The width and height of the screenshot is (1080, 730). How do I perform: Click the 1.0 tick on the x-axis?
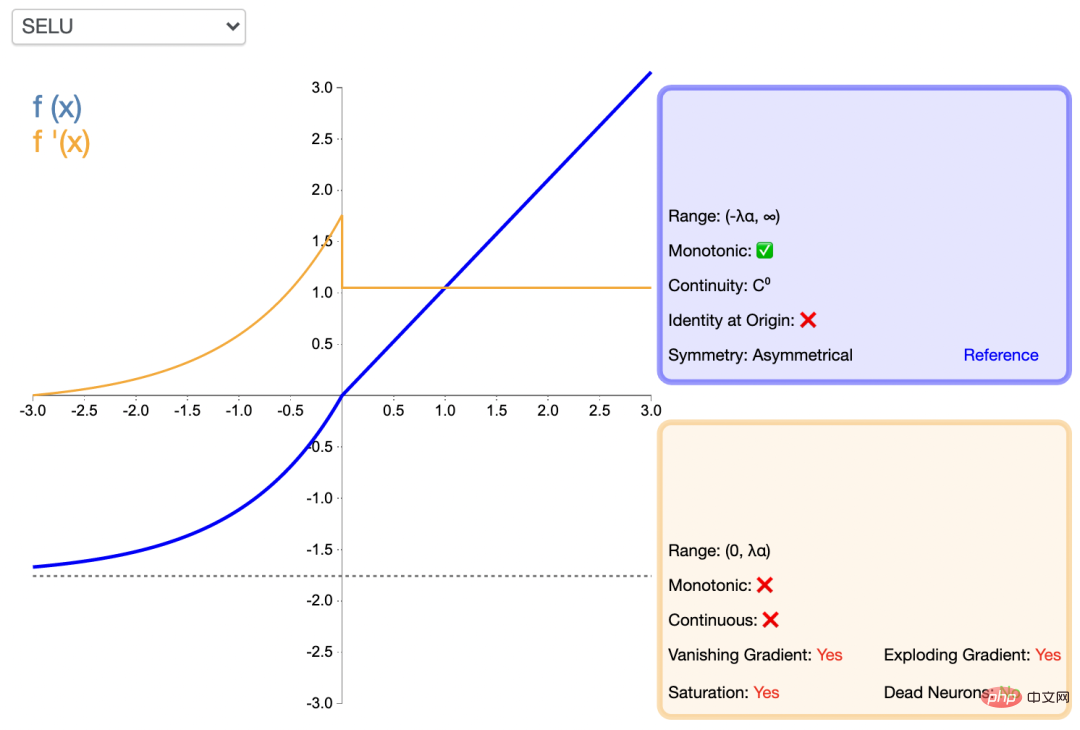pos(445,410)
